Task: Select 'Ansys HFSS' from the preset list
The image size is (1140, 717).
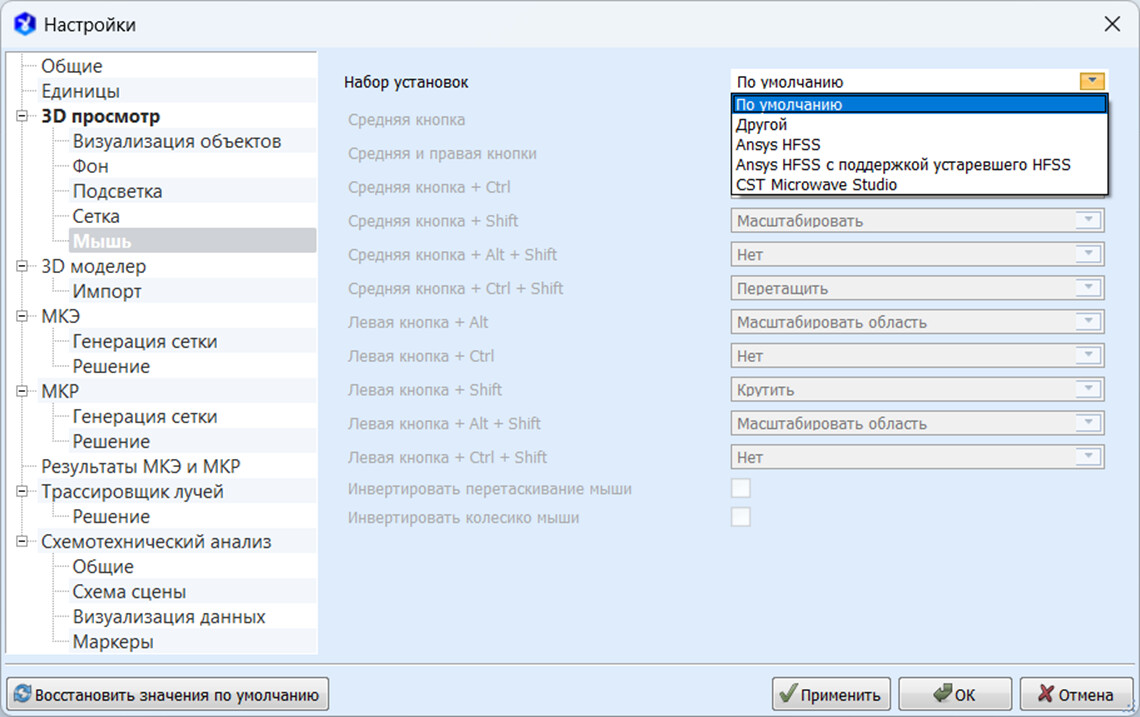Action: coord(778,145)
